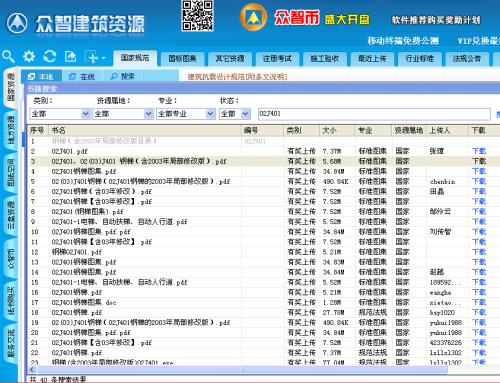Image resolution: width=500 pixels, height=383 pixels.
Task: Click horizontal scrollbar left arrow
Action: 32,369
